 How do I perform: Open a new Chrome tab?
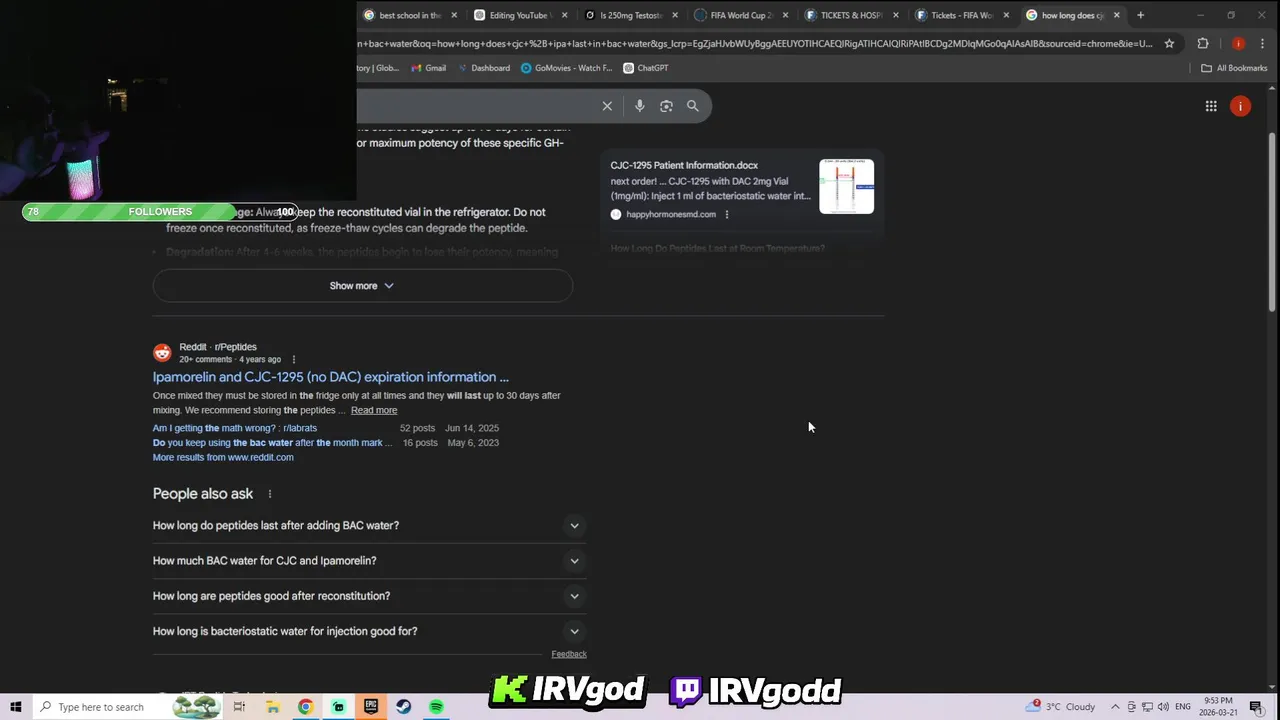tap(1140, 15)
